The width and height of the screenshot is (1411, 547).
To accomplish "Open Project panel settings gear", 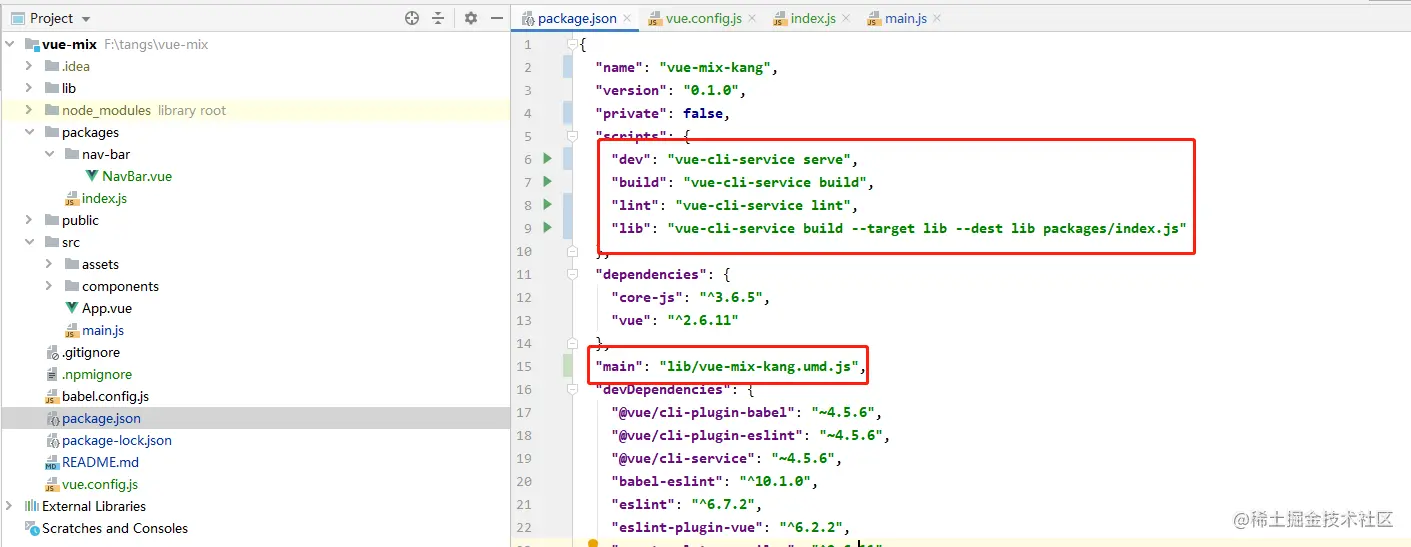I will point(471,18).
